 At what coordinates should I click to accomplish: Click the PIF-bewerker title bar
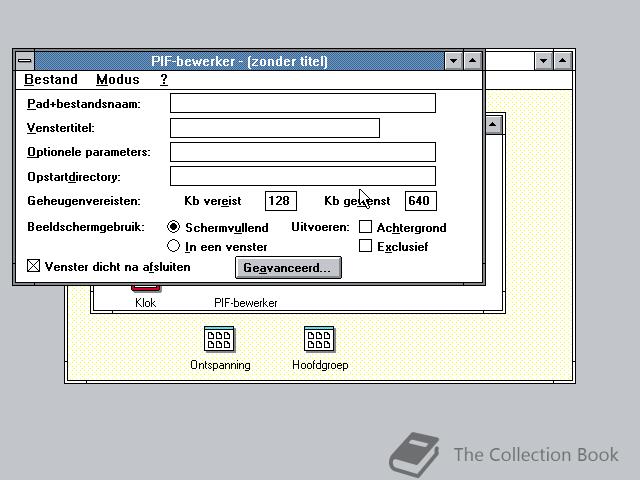pos(239,61)
